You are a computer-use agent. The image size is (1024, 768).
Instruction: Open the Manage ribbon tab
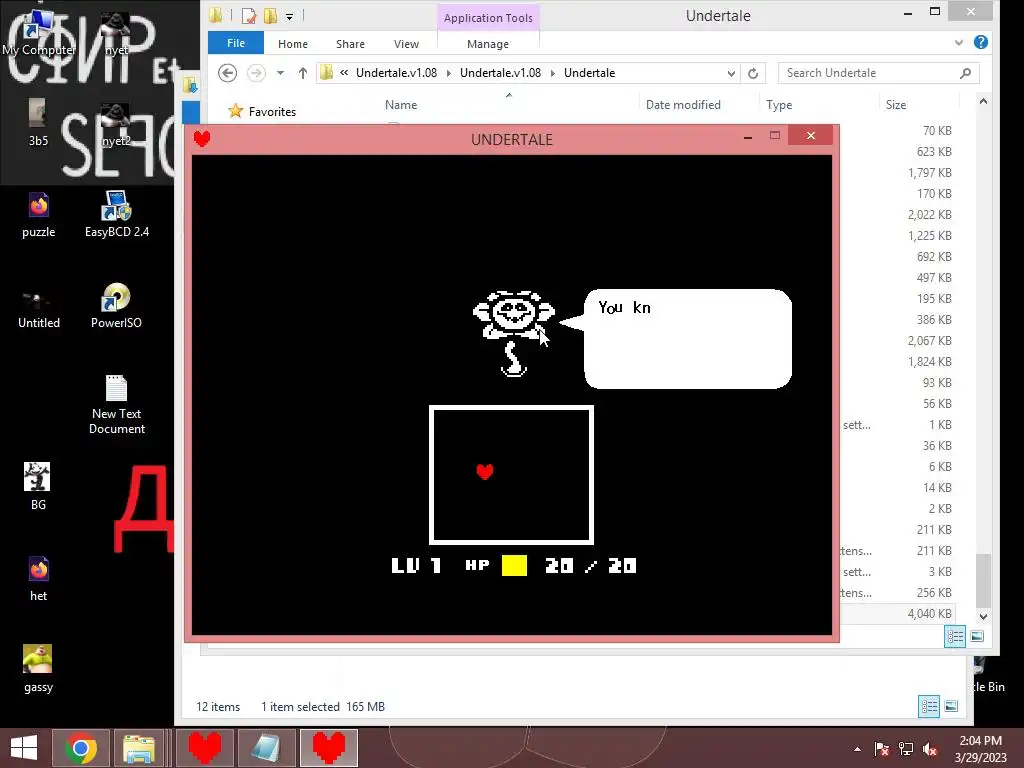[x=488, y=44]
